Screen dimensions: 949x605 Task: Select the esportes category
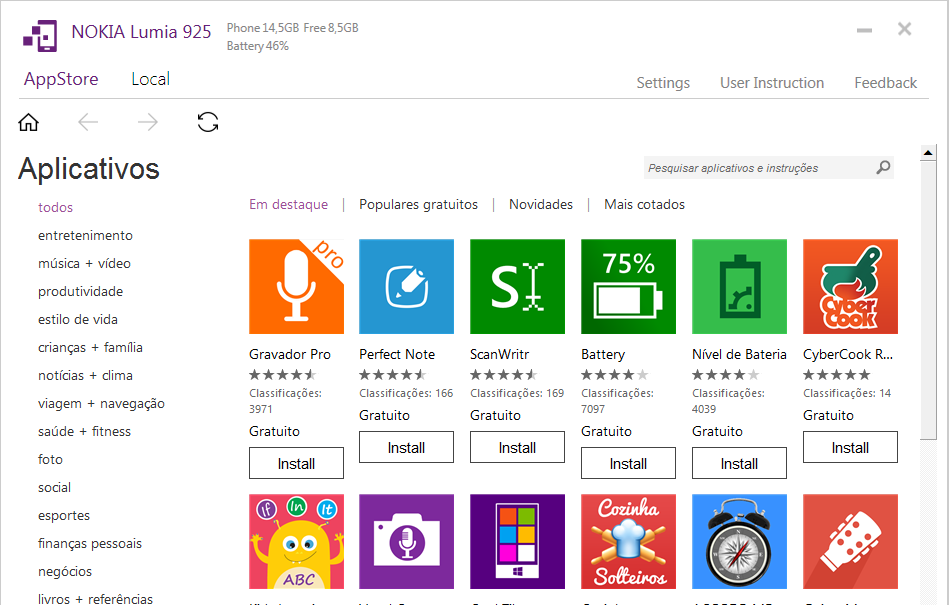tap(64, 515)
